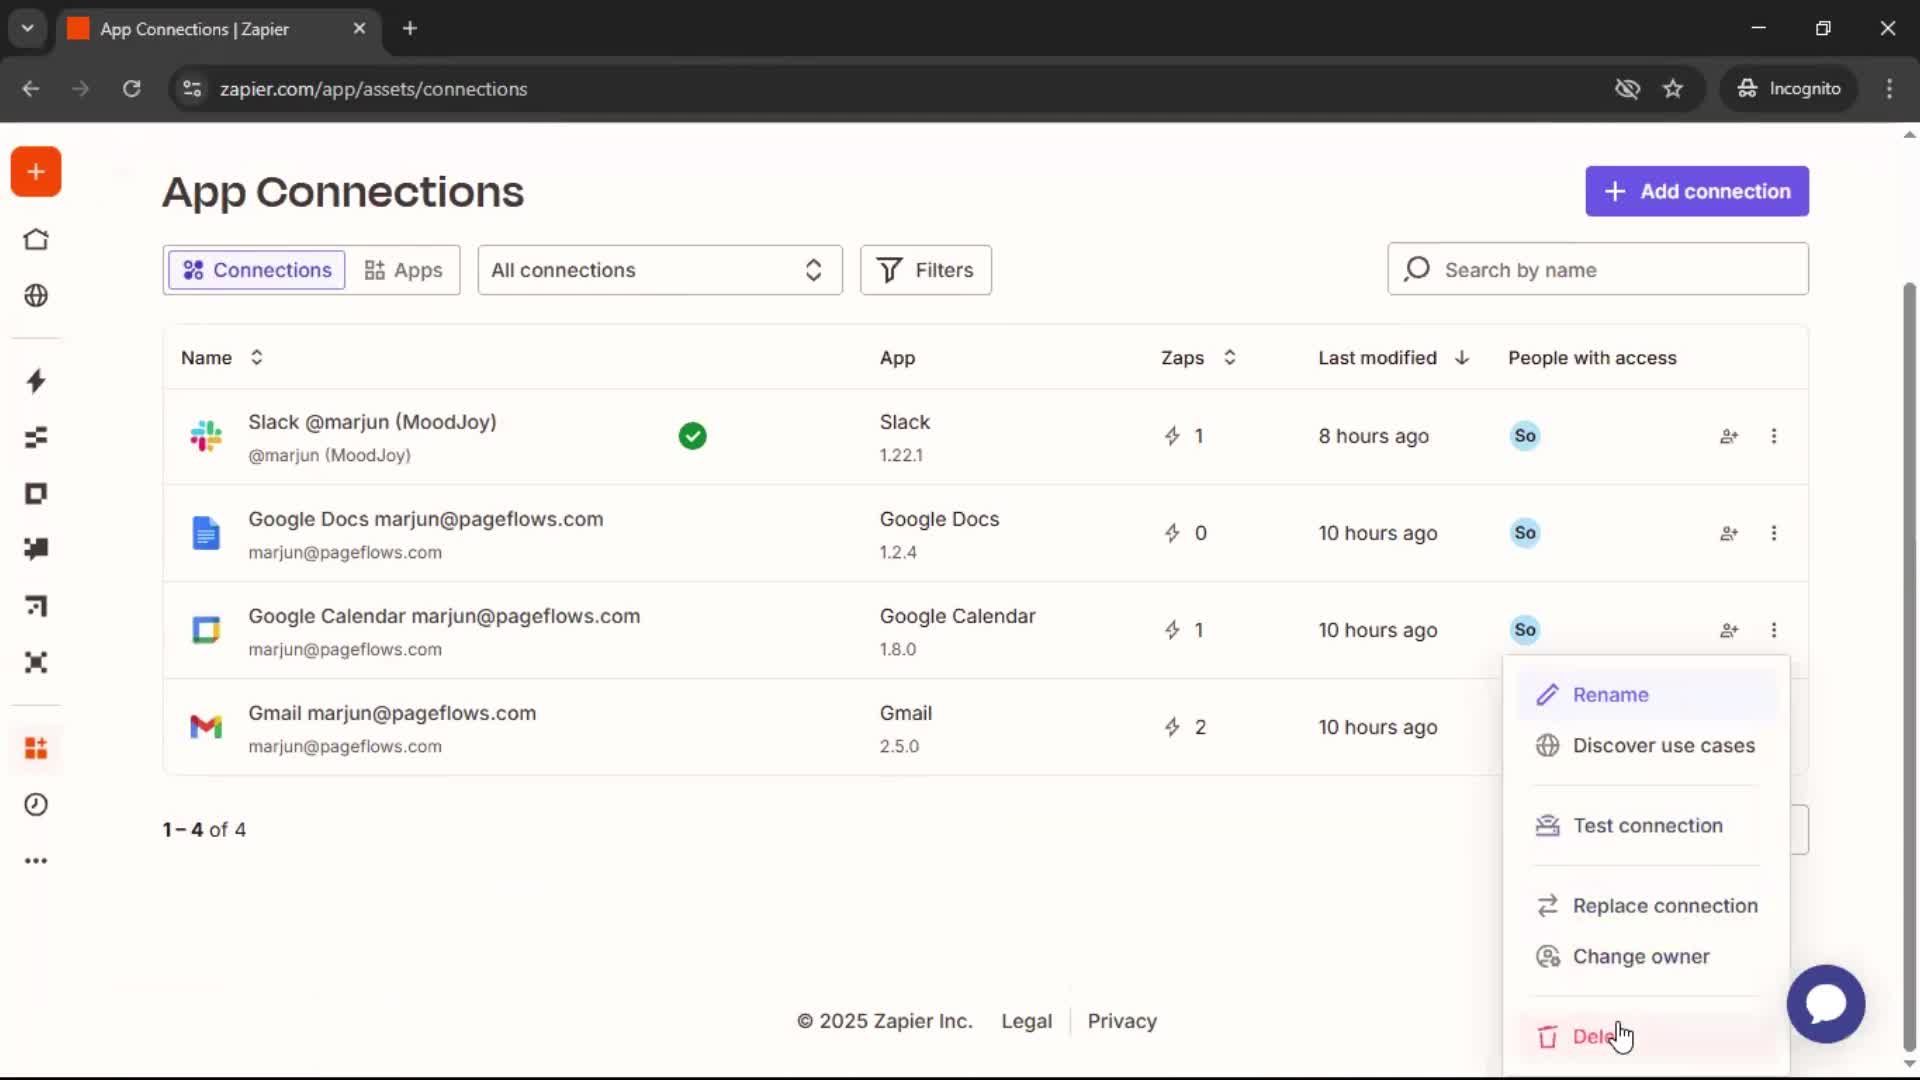Open a new browser tab
This screenshot has width=1920, height=1080.
(x=410, y=29)
